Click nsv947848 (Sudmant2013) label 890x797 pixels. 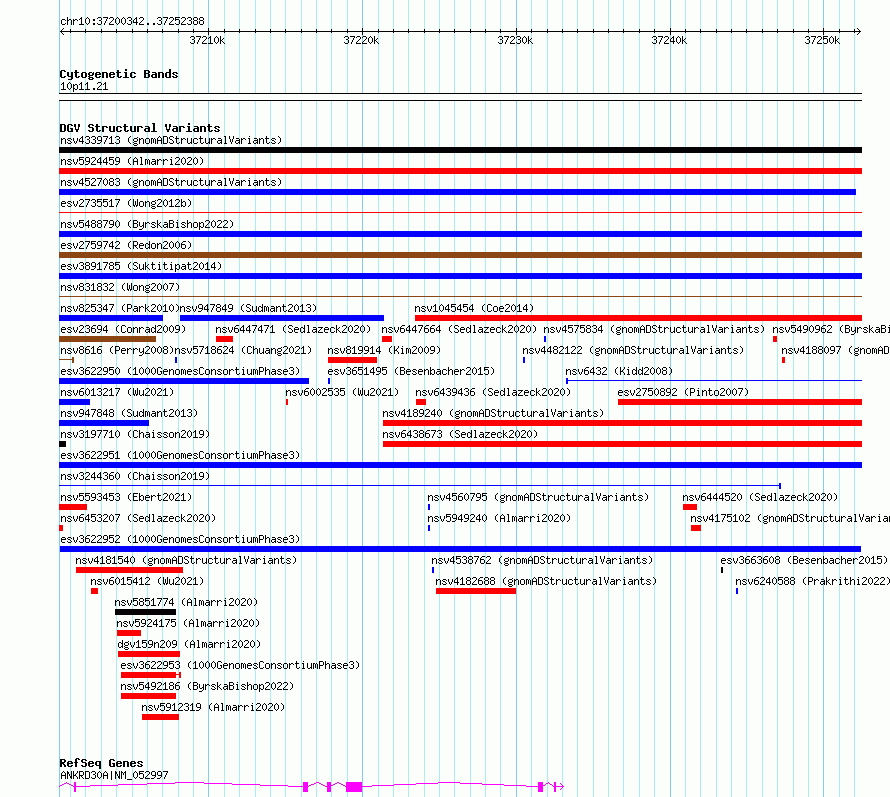tap(129, 413)
